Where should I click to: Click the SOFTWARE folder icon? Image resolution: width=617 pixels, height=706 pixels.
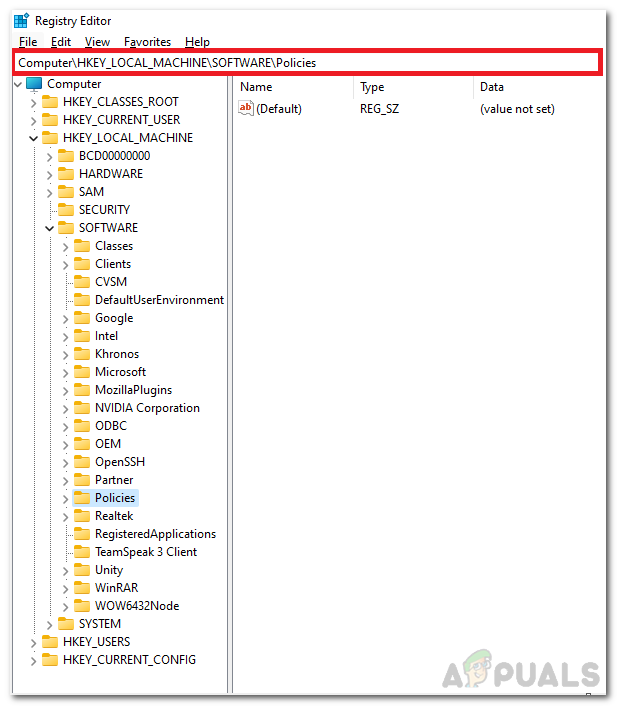click(66, 228)
